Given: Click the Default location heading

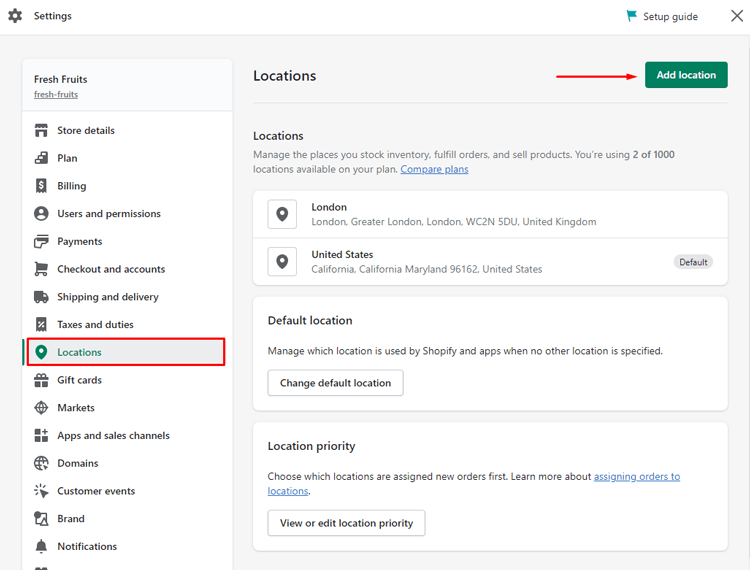Looking at the screenshot, I should coord(310,320).
